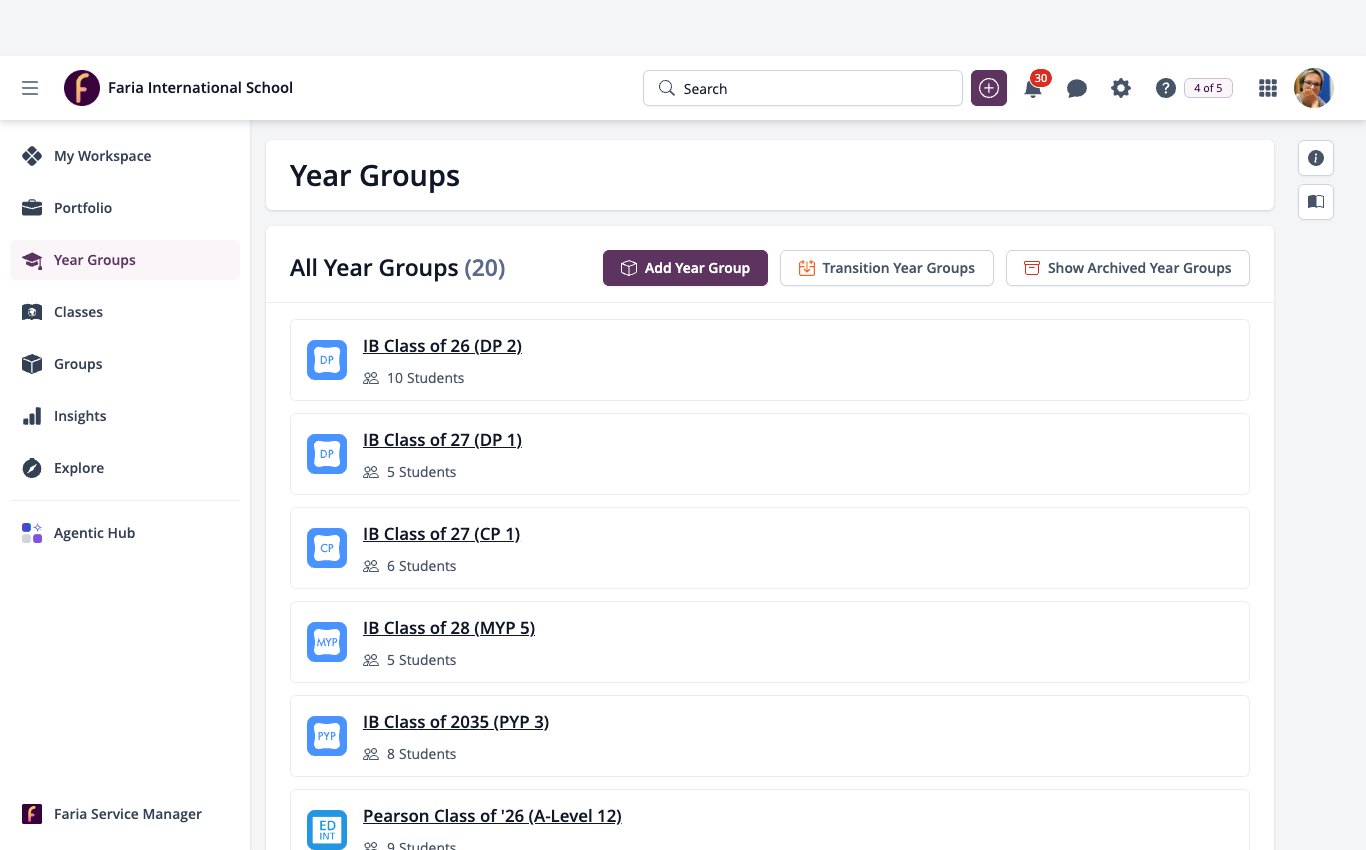The image size is (1366, 850).
Task: Click the DP badge for IB Class of 26
Action: click(x=327, y=360)
